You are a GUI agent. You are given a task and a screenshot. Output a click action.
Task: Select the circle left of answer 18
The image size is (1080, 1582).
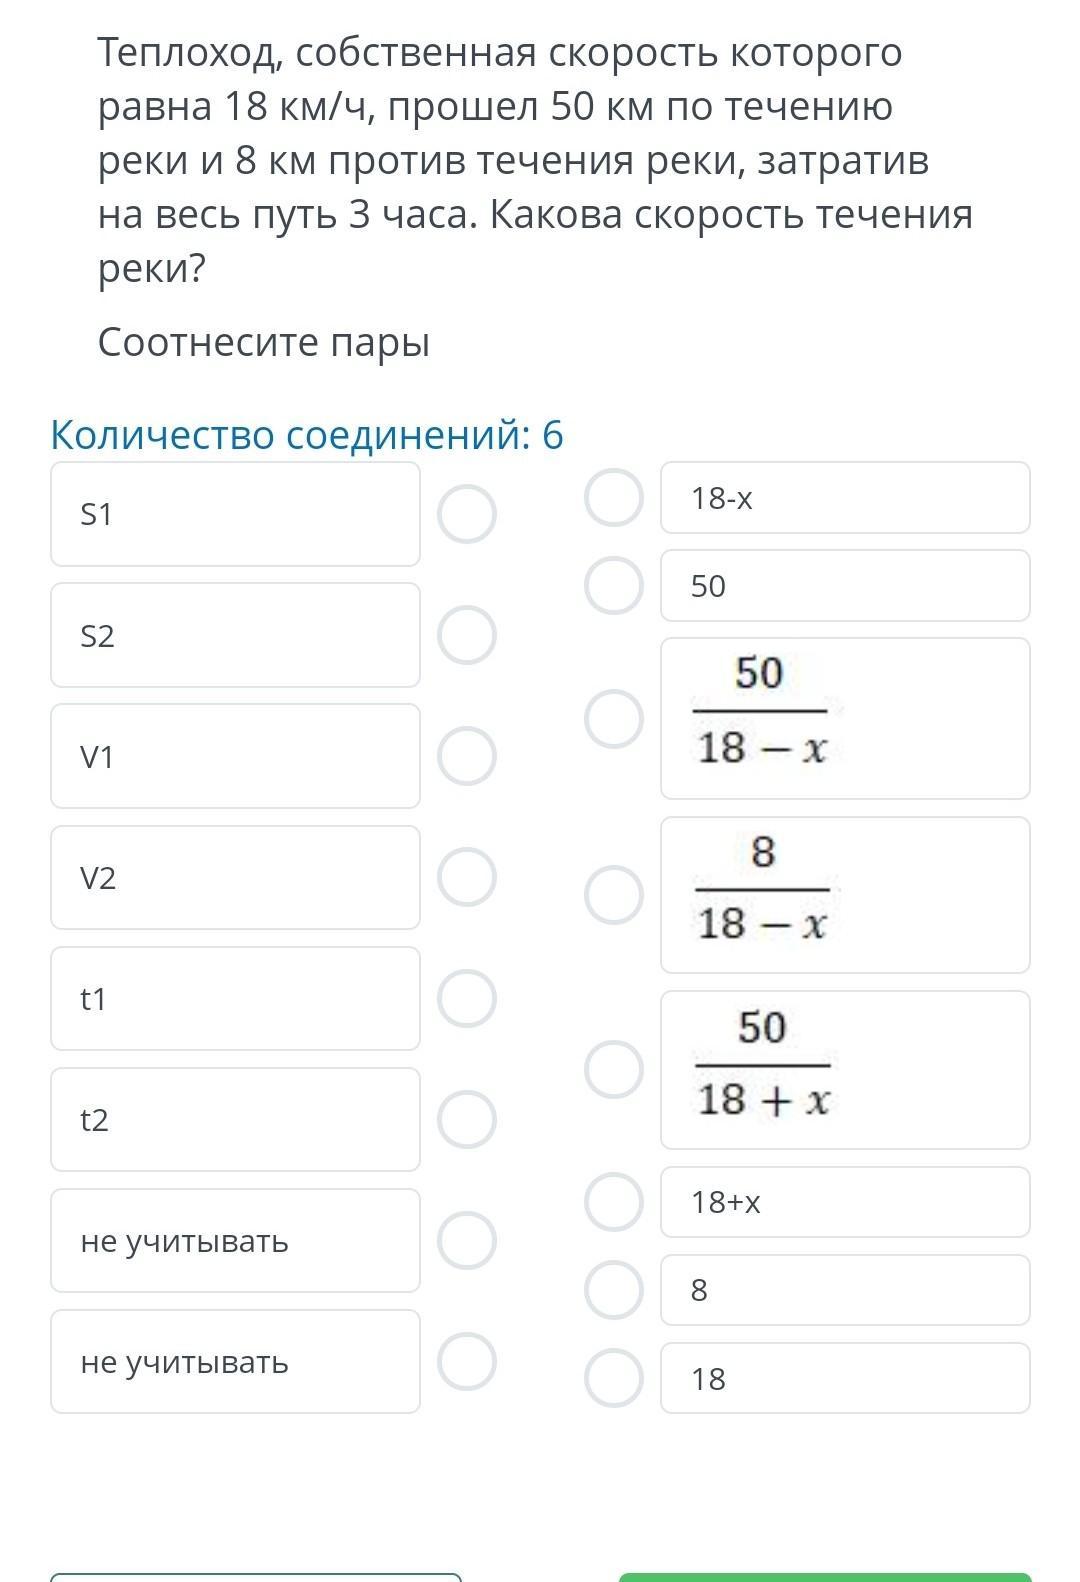(x=613, y=1378)
